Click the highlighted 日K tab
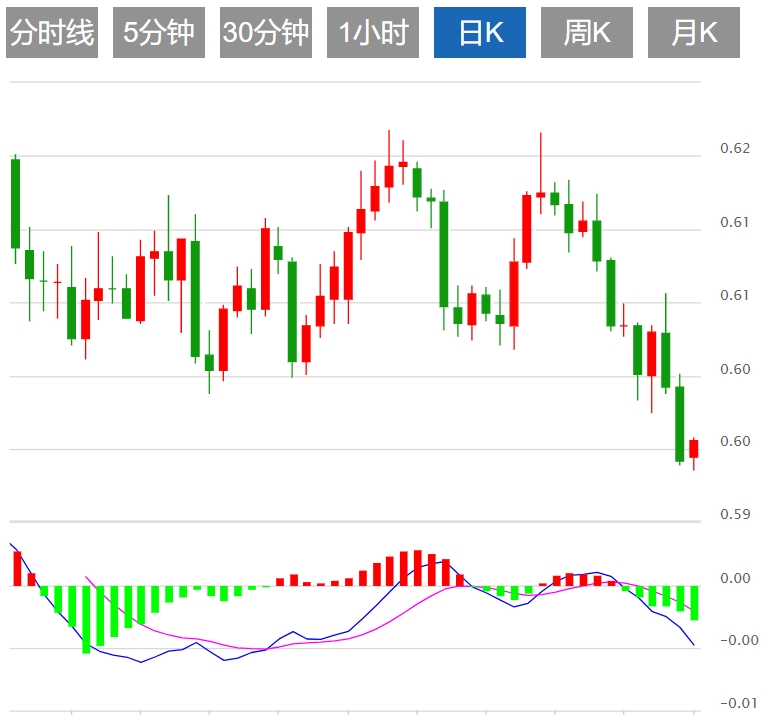Viewport: 775px width, 715px height. click(480, 33)
